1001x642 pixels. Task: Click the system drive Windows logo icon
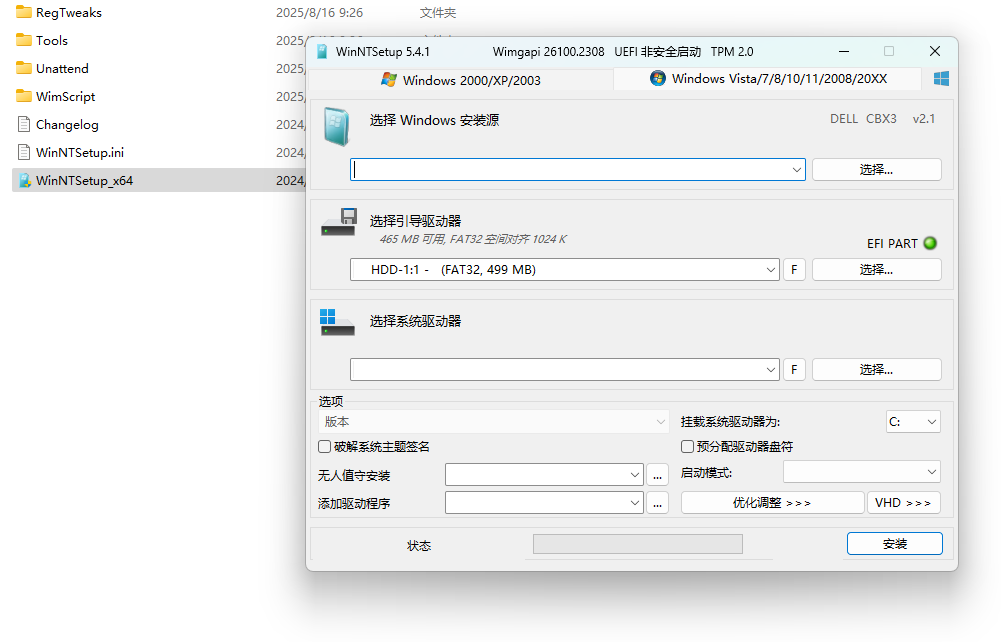pos(337,322)
